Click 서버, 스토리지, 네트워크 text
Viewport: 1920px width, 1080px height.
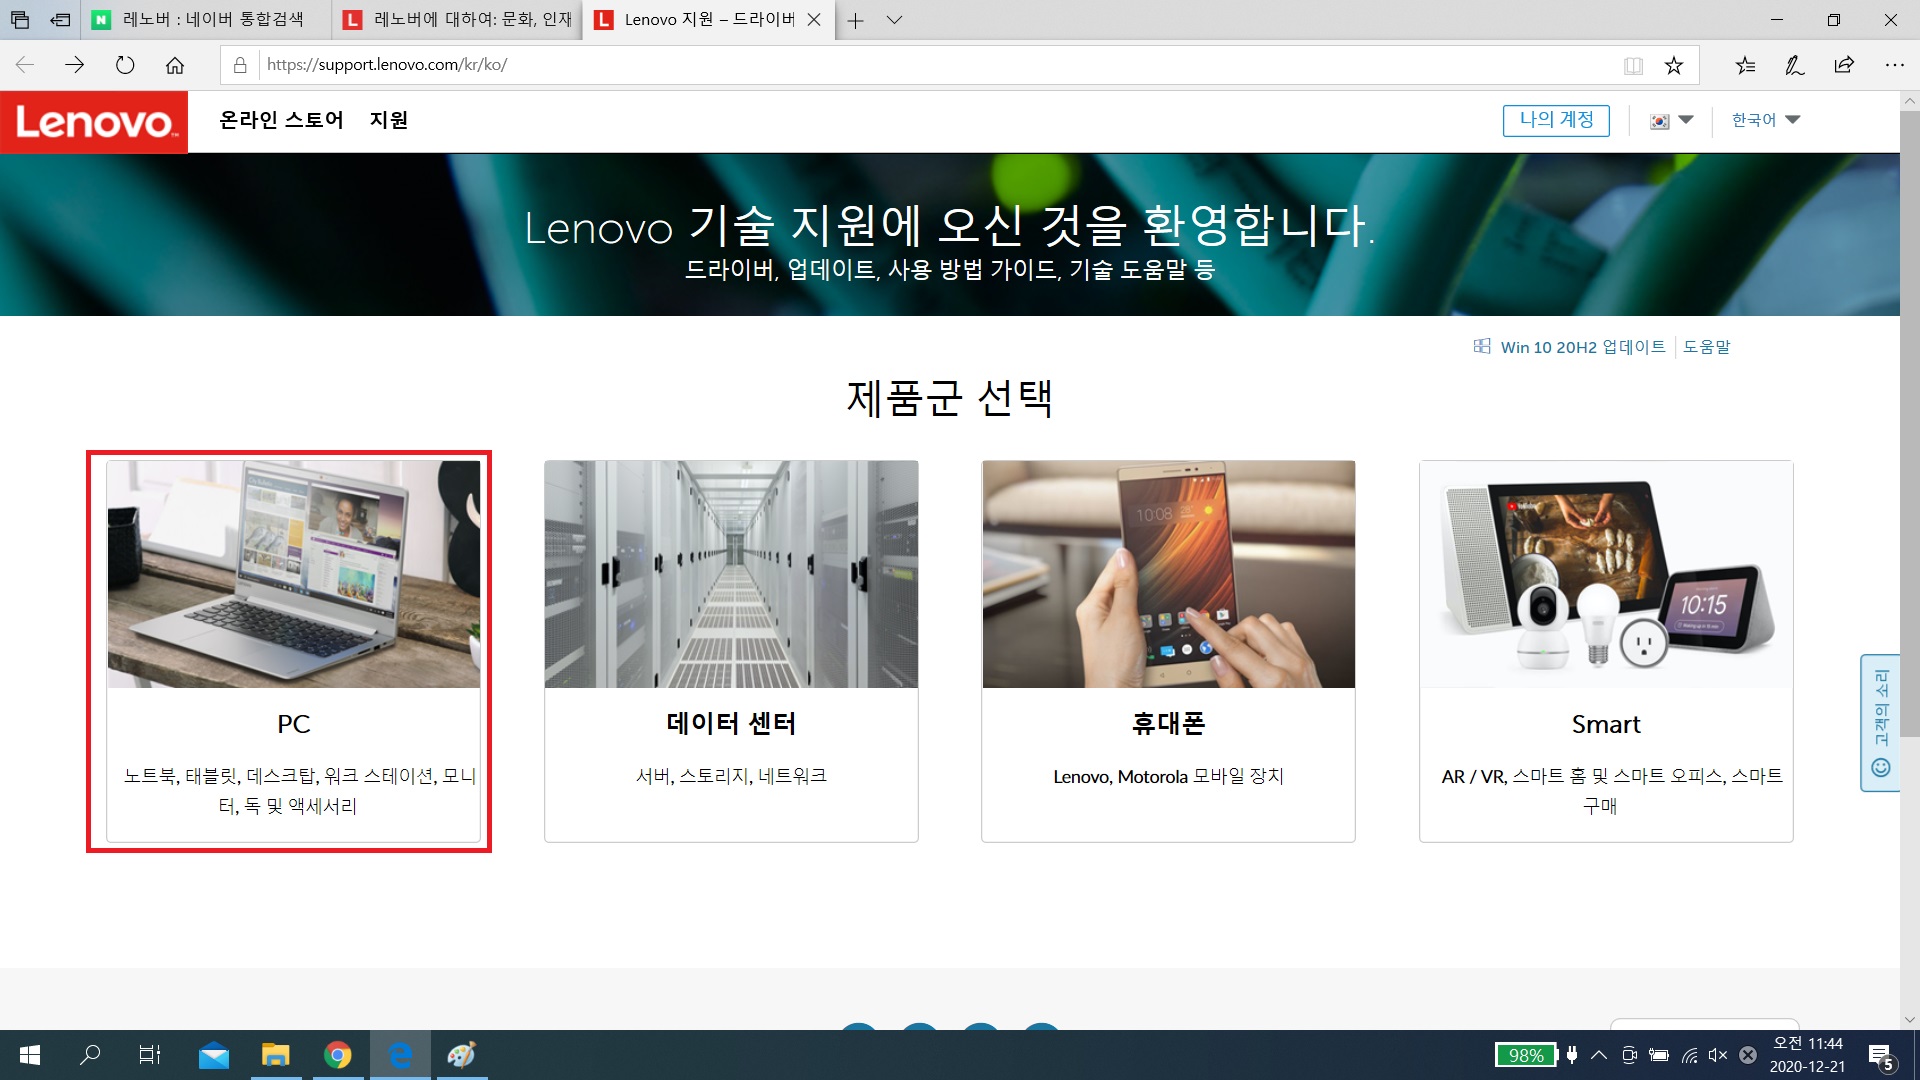pos(731,776)
